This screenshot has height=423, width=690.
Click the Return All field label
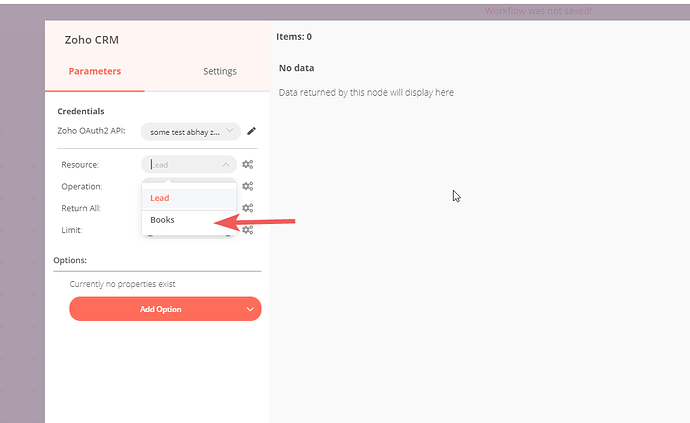pyautogui.click(x=83, y=208)
